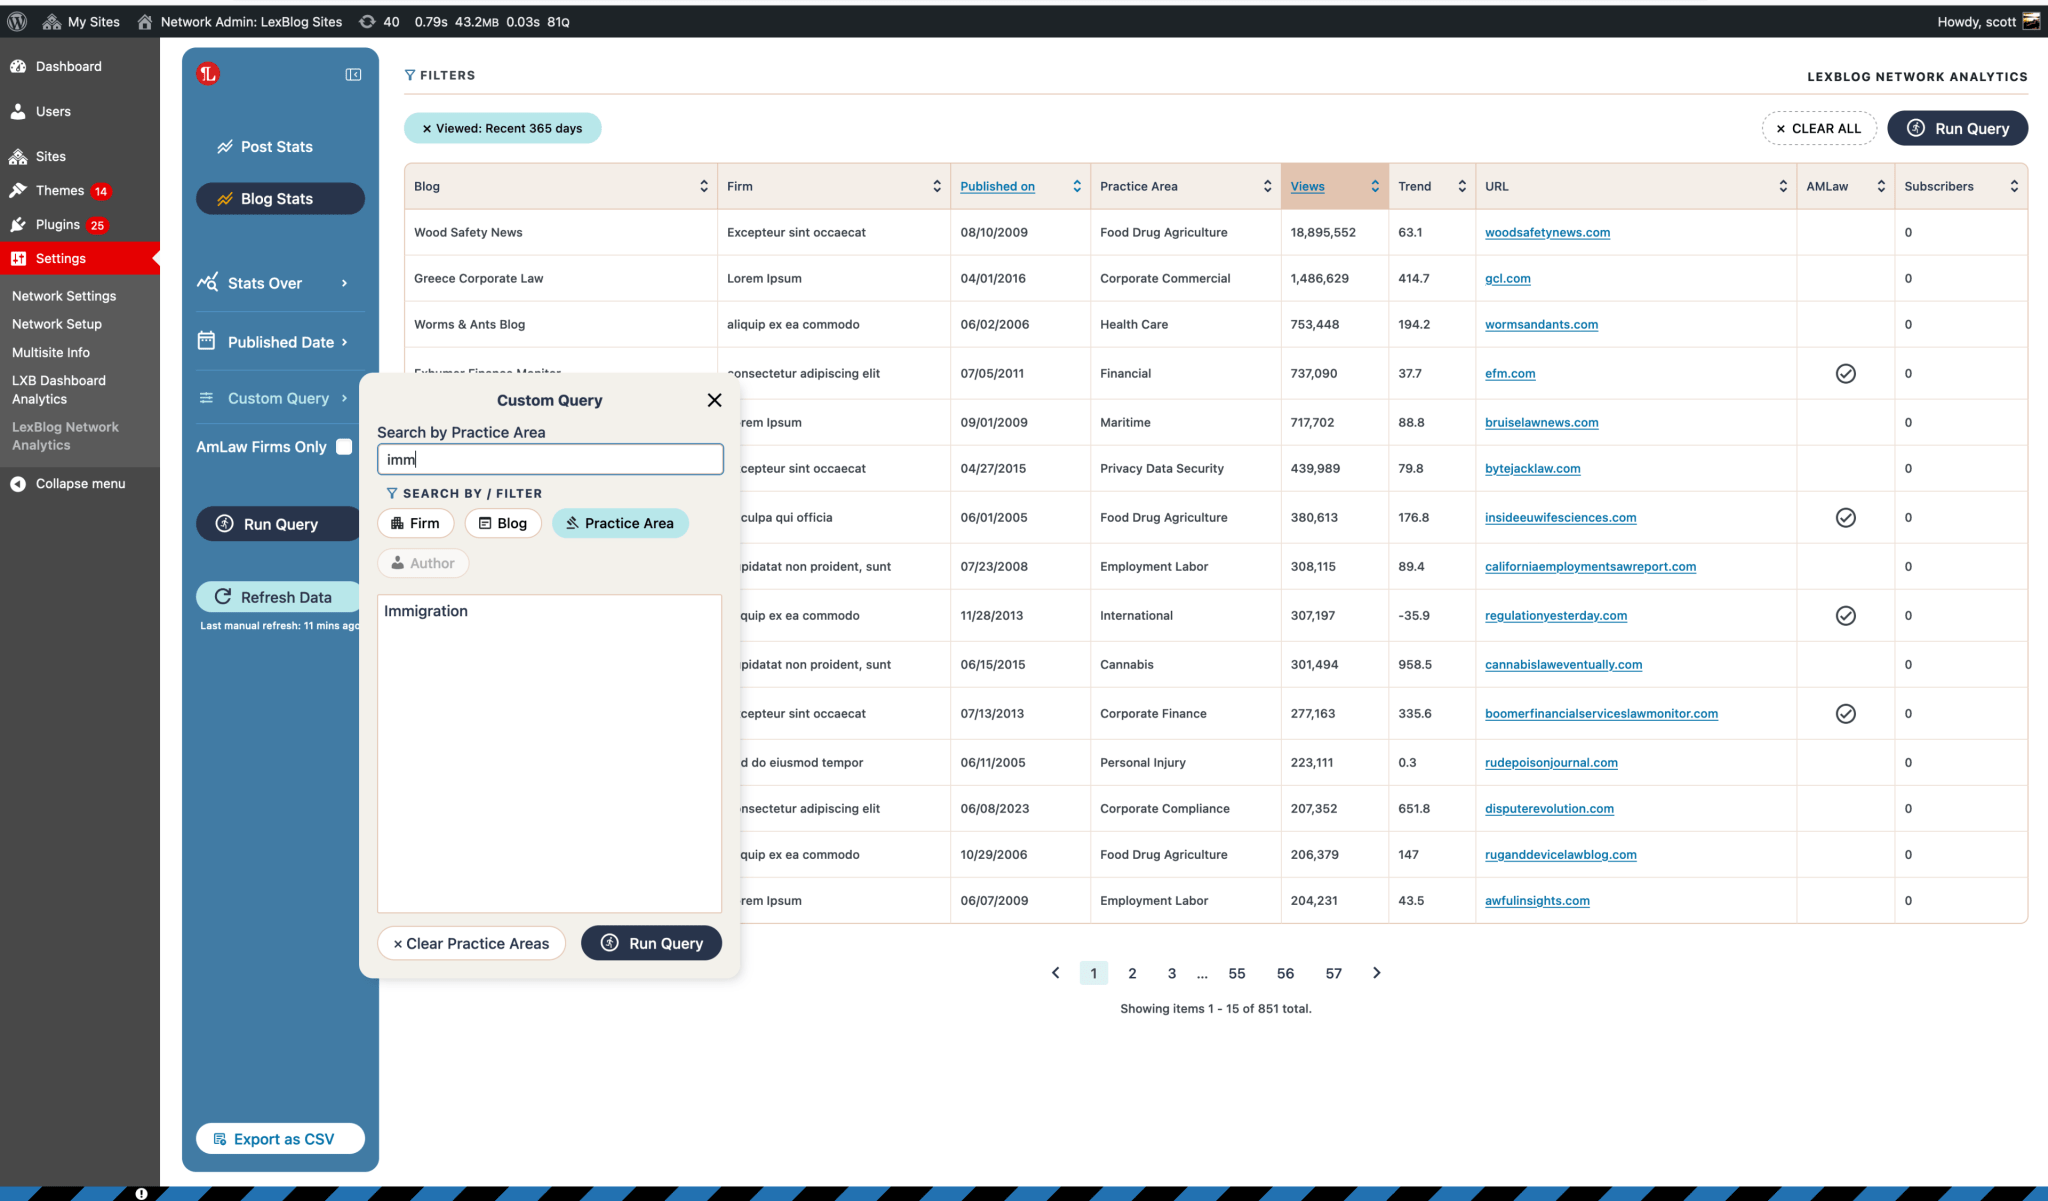Open the Plugins menu in admin sidebar
2048x1201 pixels.
(56, 224)
